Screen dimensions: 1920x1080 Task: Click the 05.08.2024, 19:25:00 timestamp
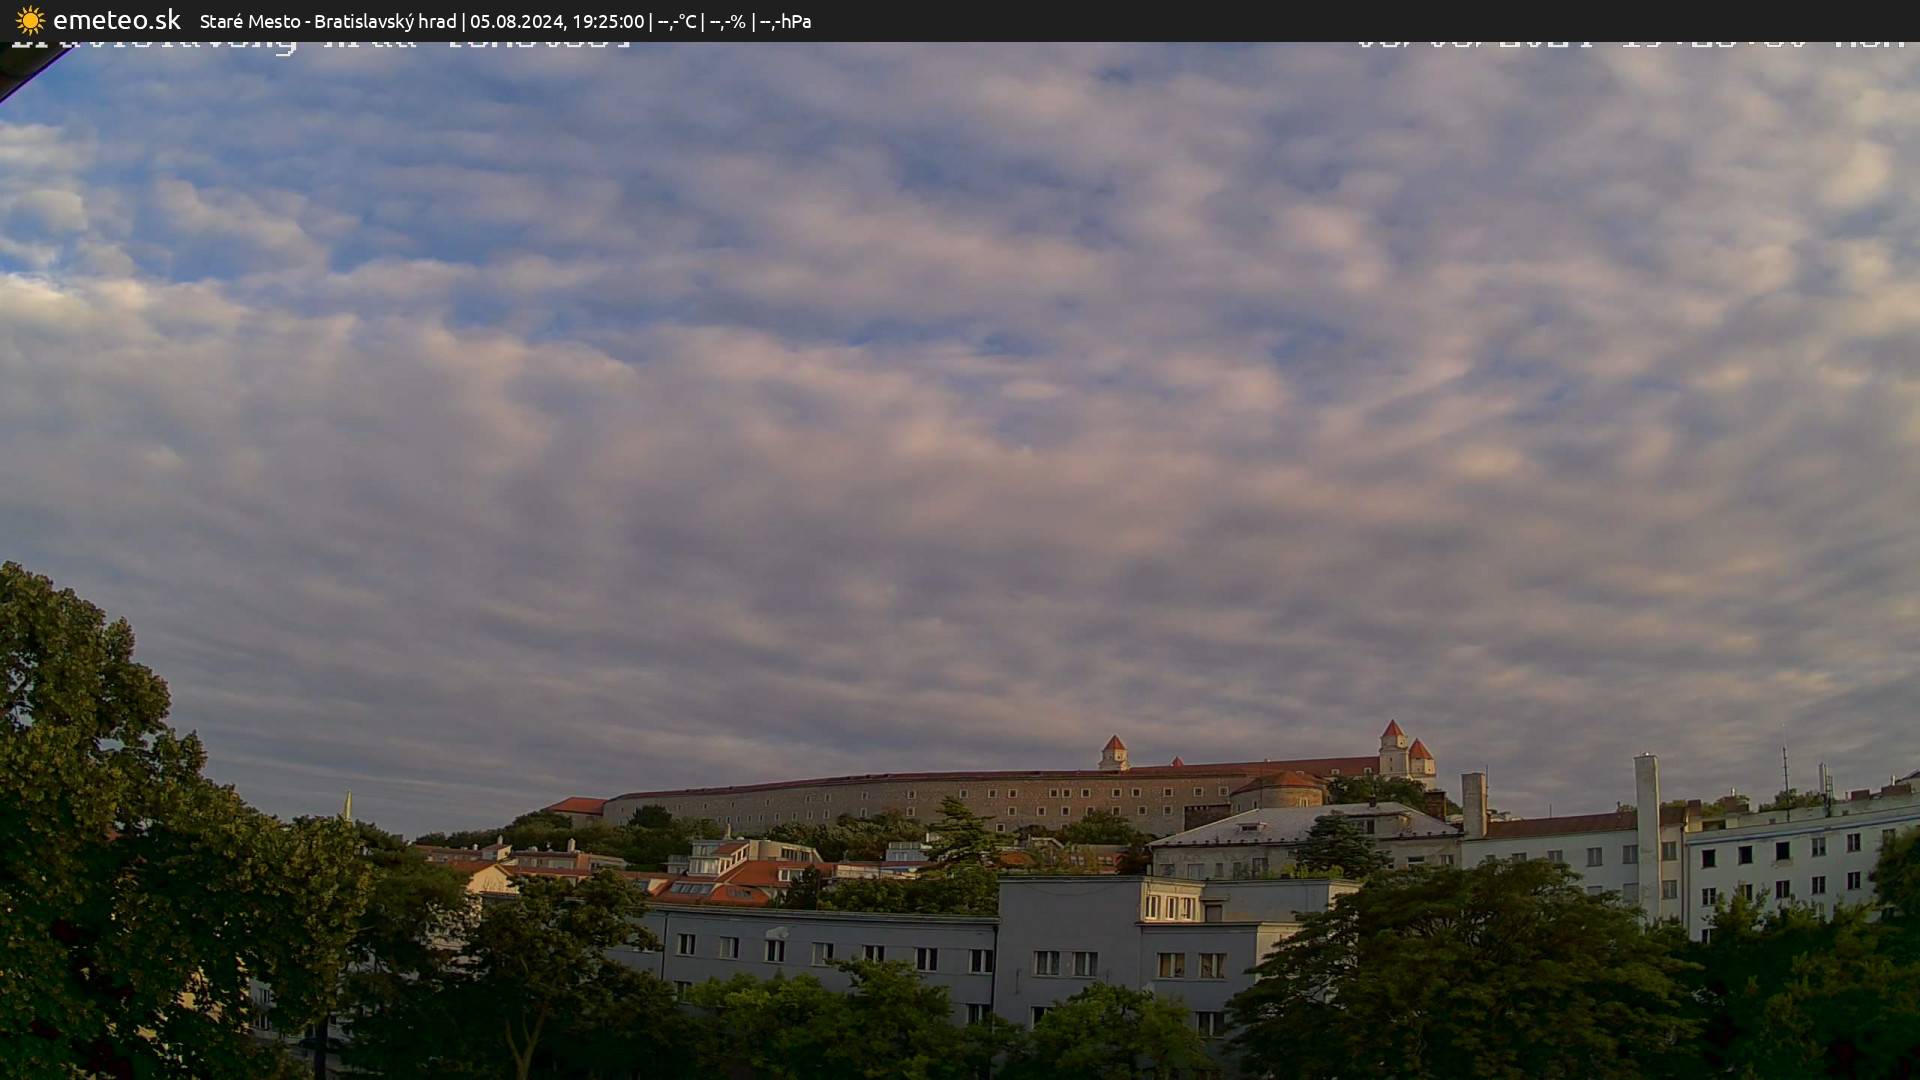pyautogui.click(x=557, y=21)
